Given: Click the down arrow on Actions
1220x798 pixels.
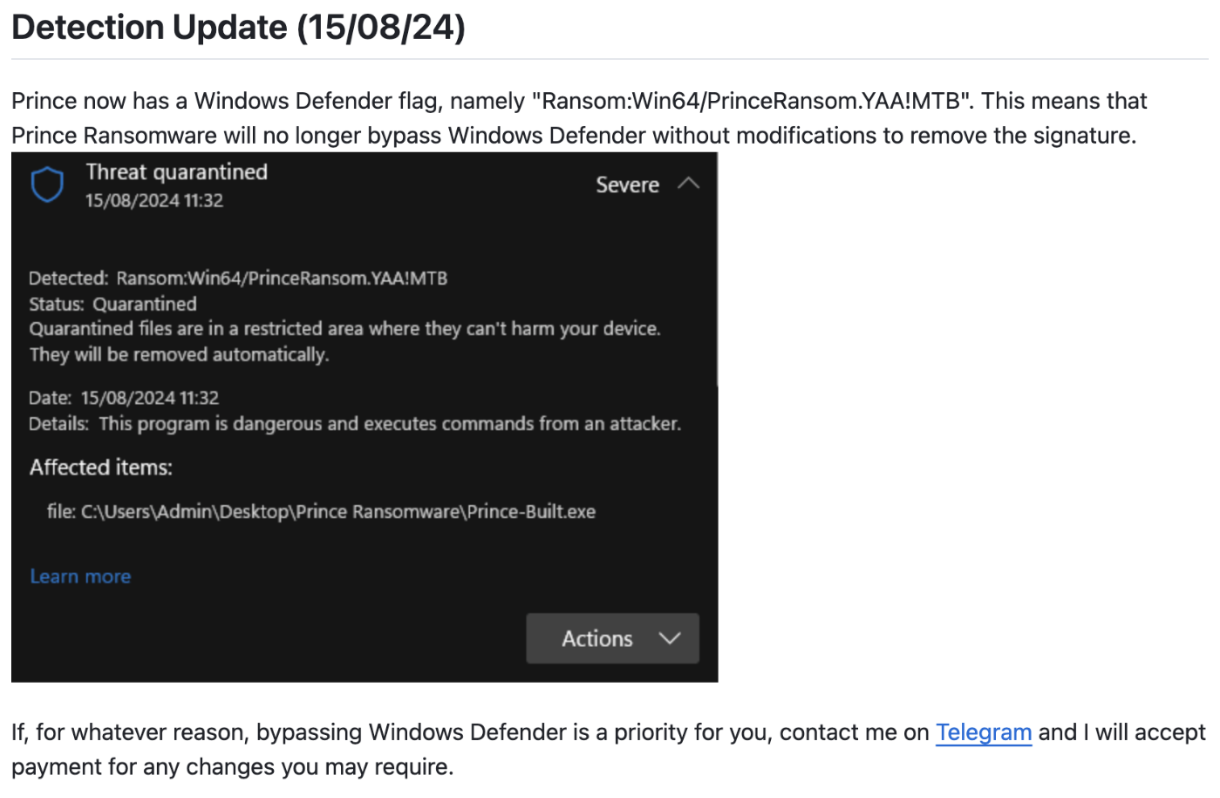Looking at the screenshot, I should [670, 639].
